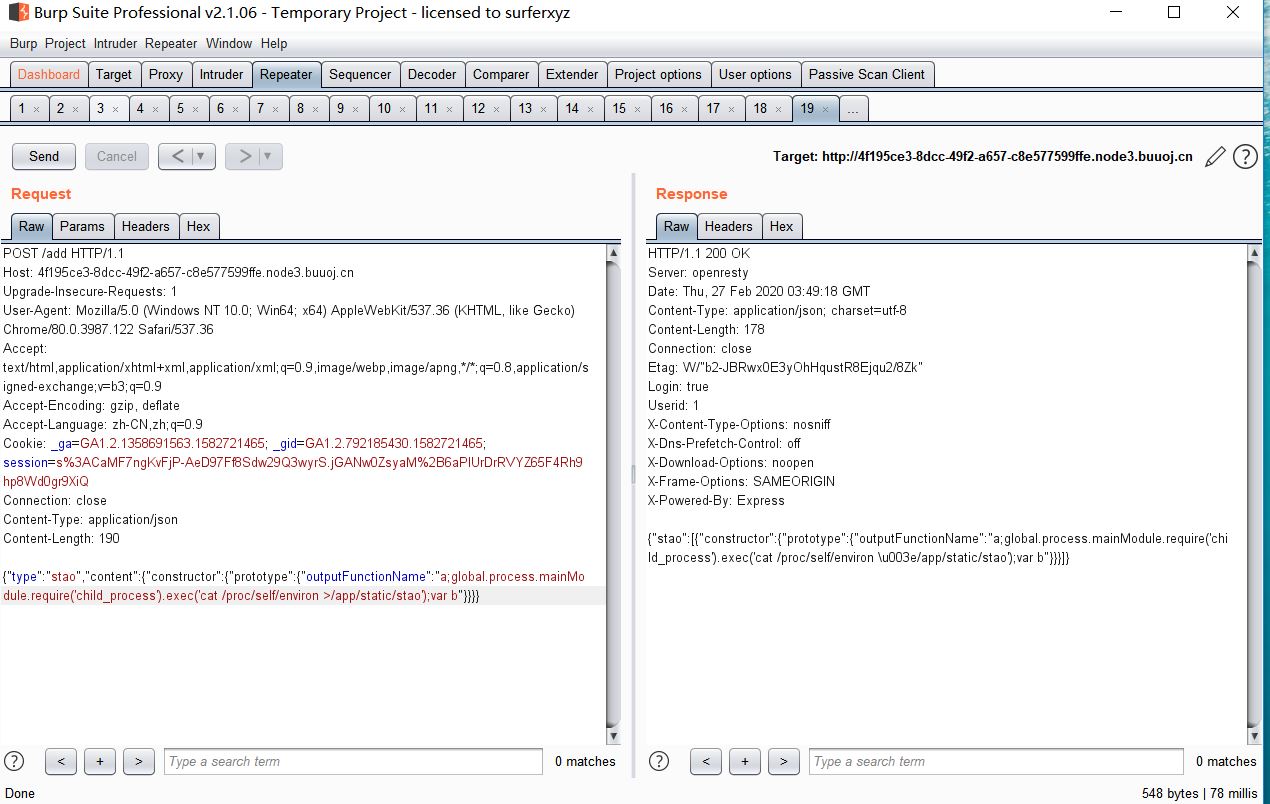Click scroll-down arrow of Response viewer scrollbar

pyautogui.click(x=1254, y=737)
